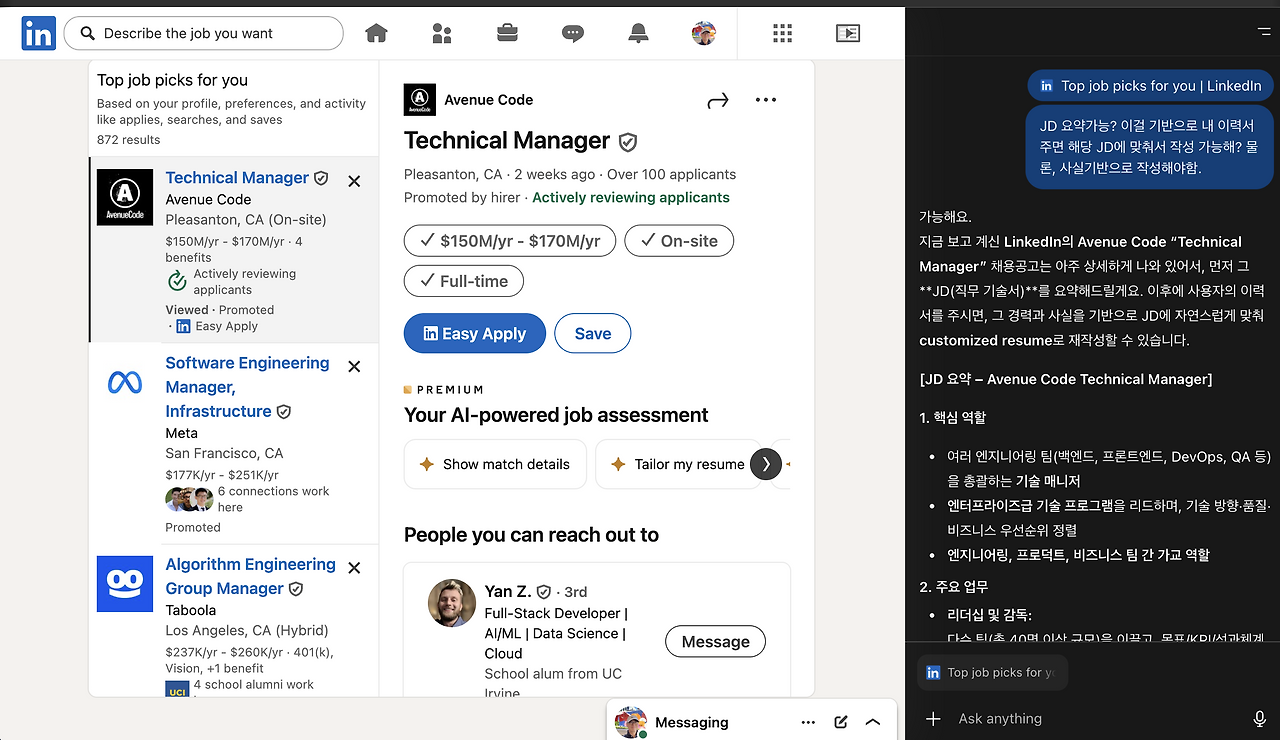This screenshot has width=1280, height=740.
Task: Click Show match details
Action: [495, 464]
